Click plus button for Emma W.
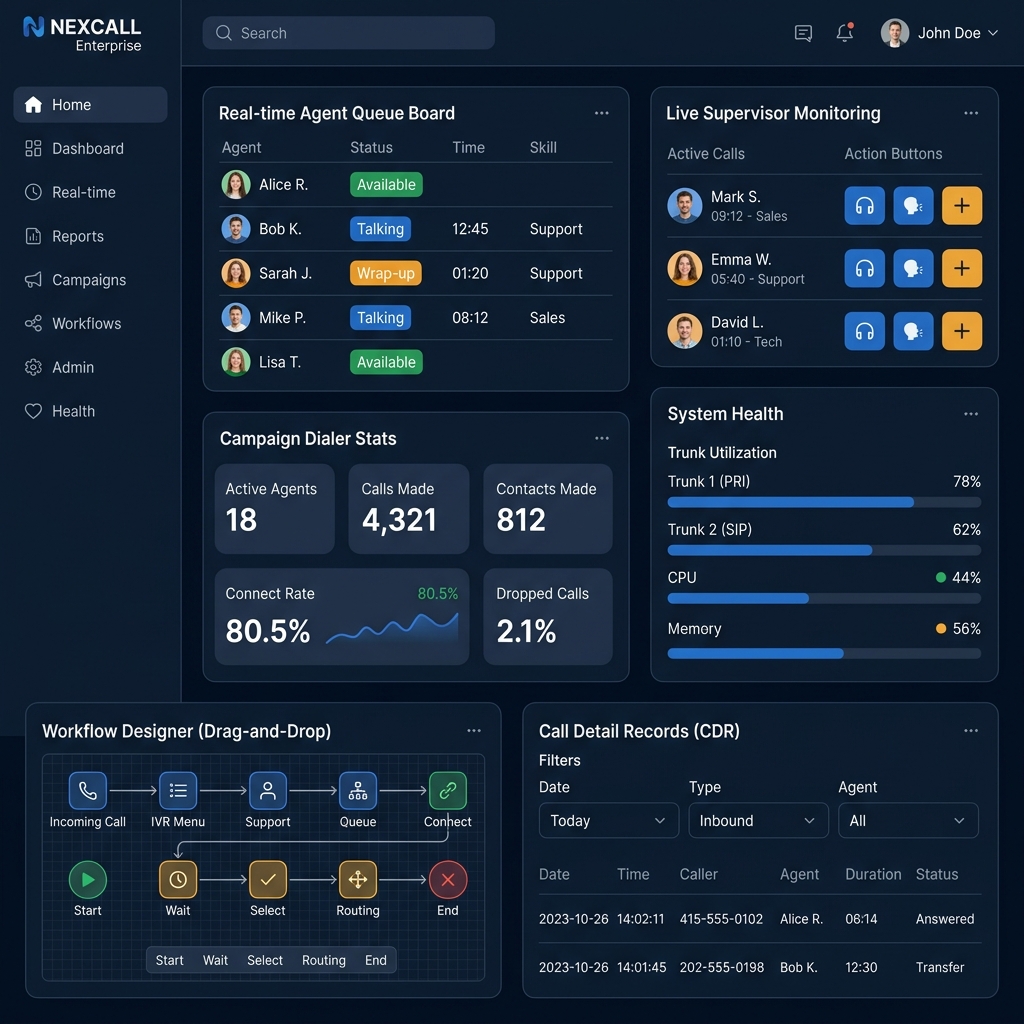The height and width of the screenshot is (1024, 1024). click(961, 268)
